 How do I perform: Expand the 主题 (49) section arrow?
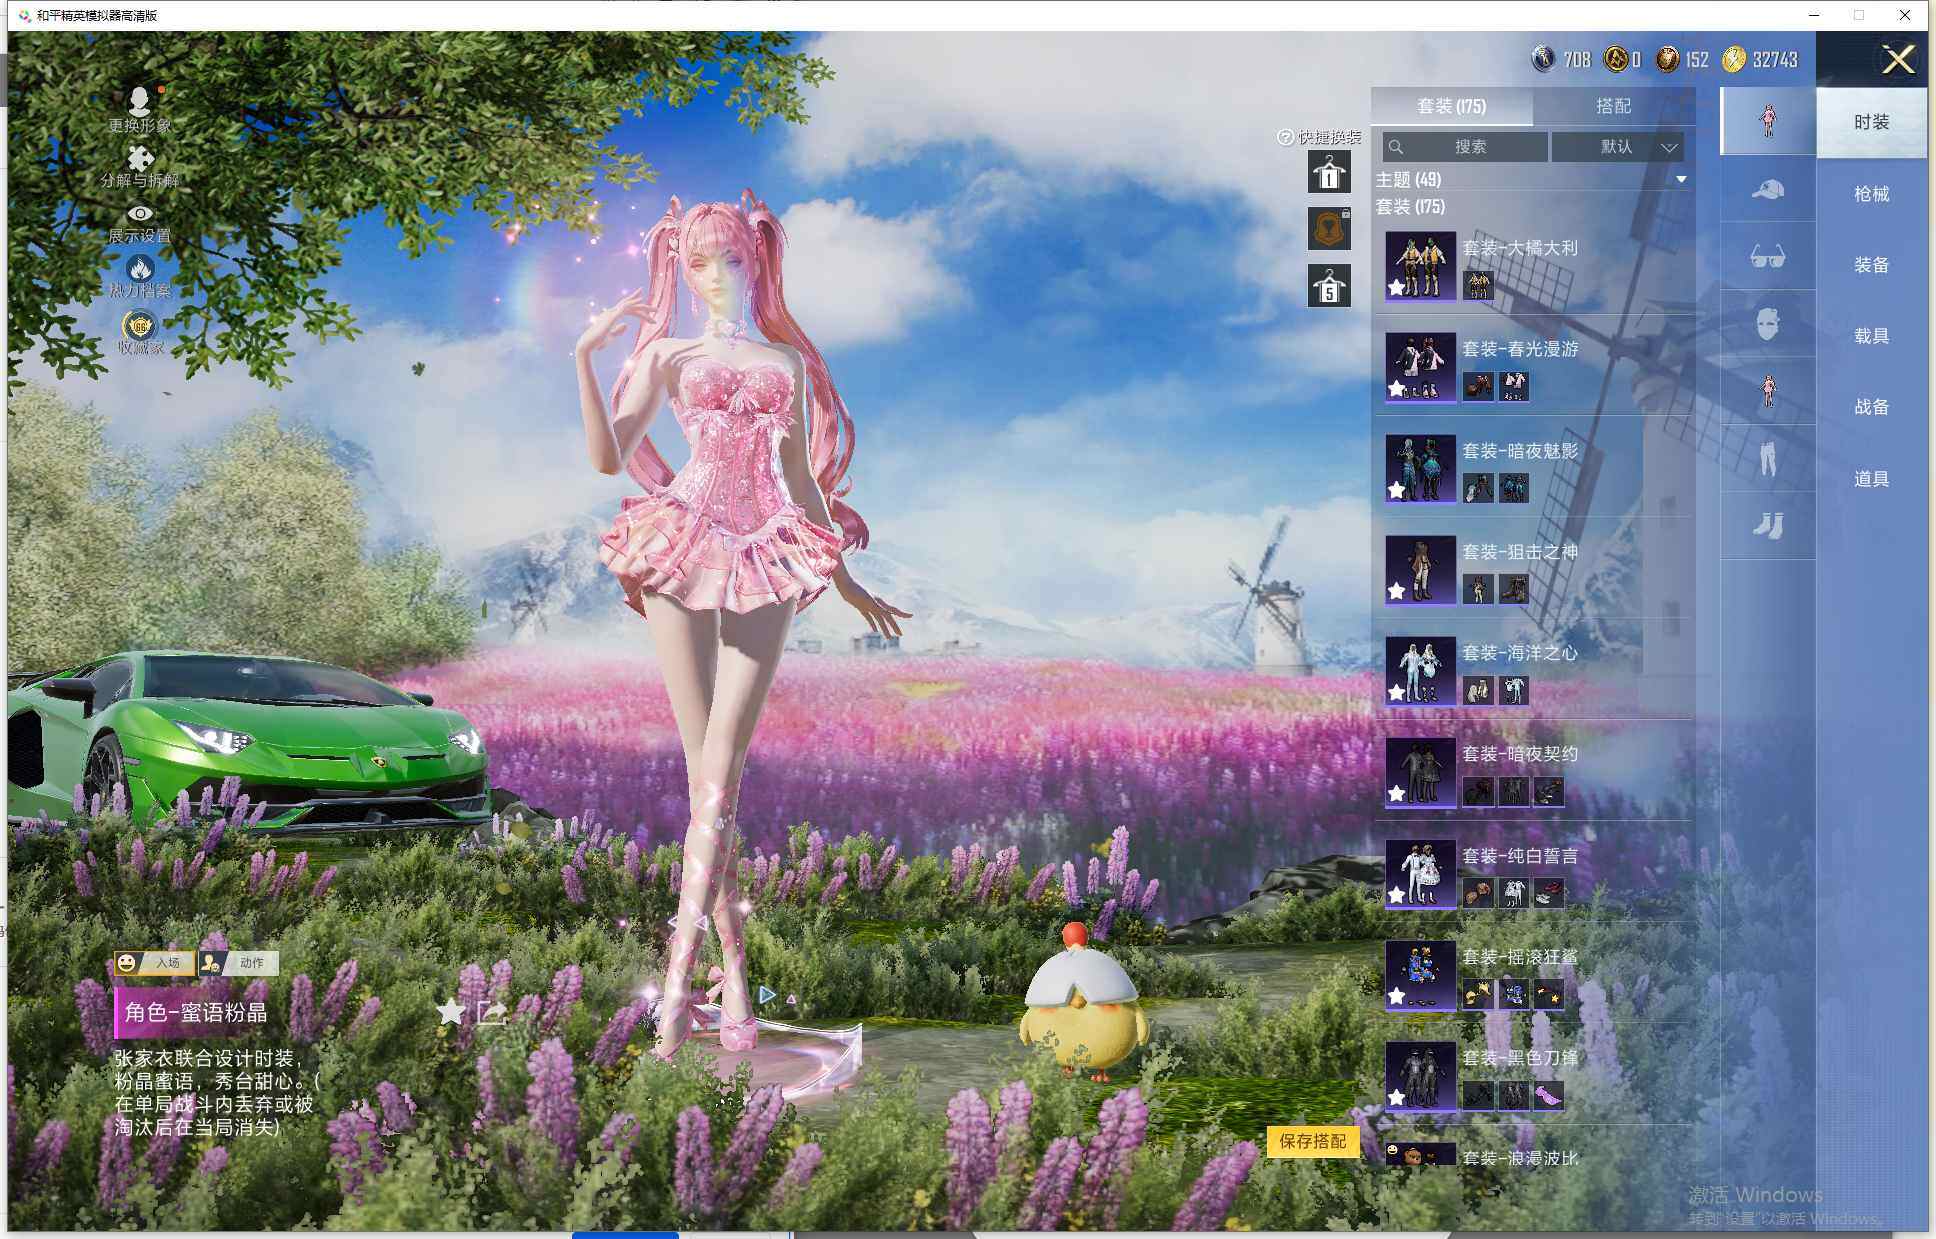[x=1681, y=180]
